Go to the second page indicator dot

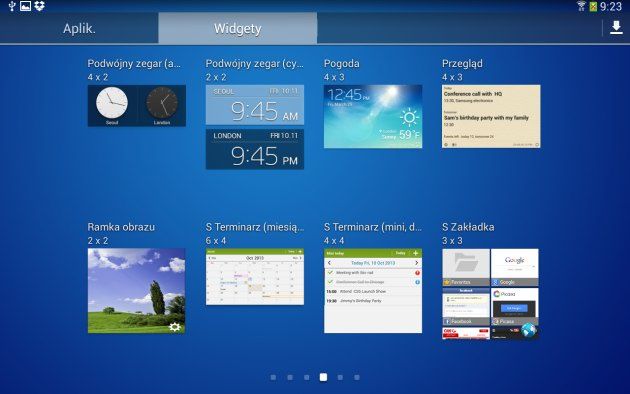[290, 377]
